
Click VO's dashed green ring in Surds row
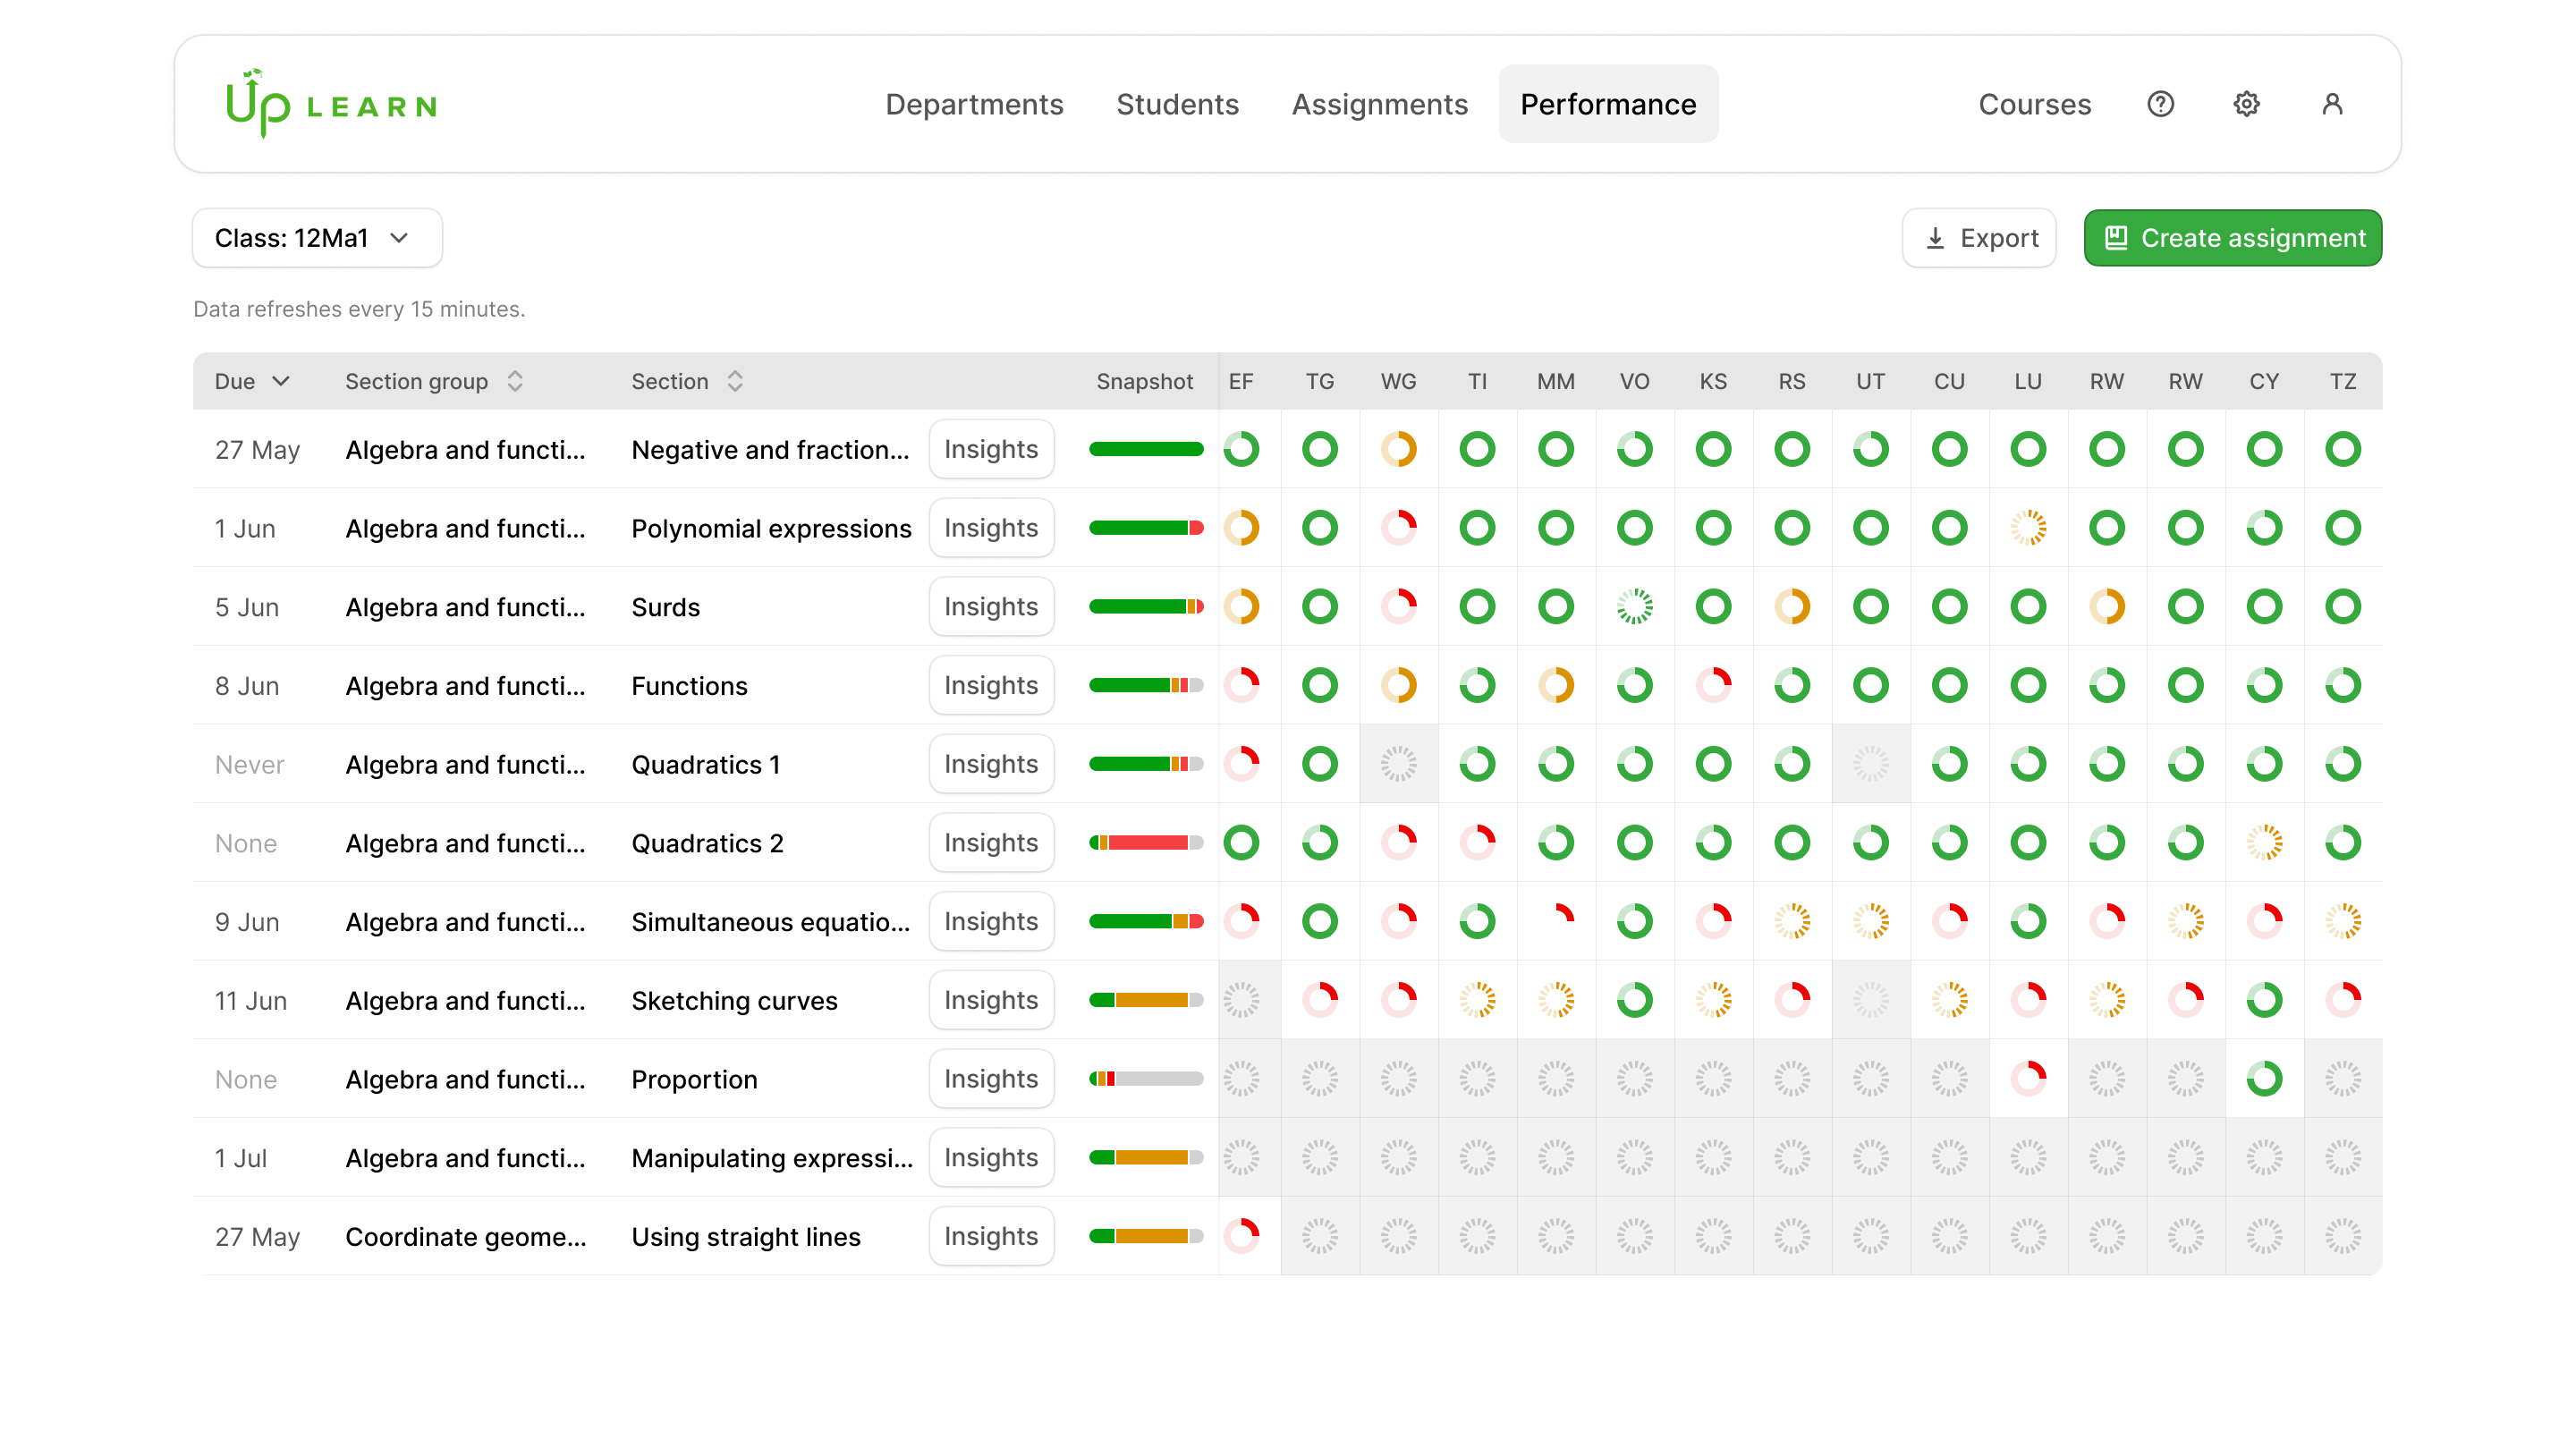tap(1634, 606)
